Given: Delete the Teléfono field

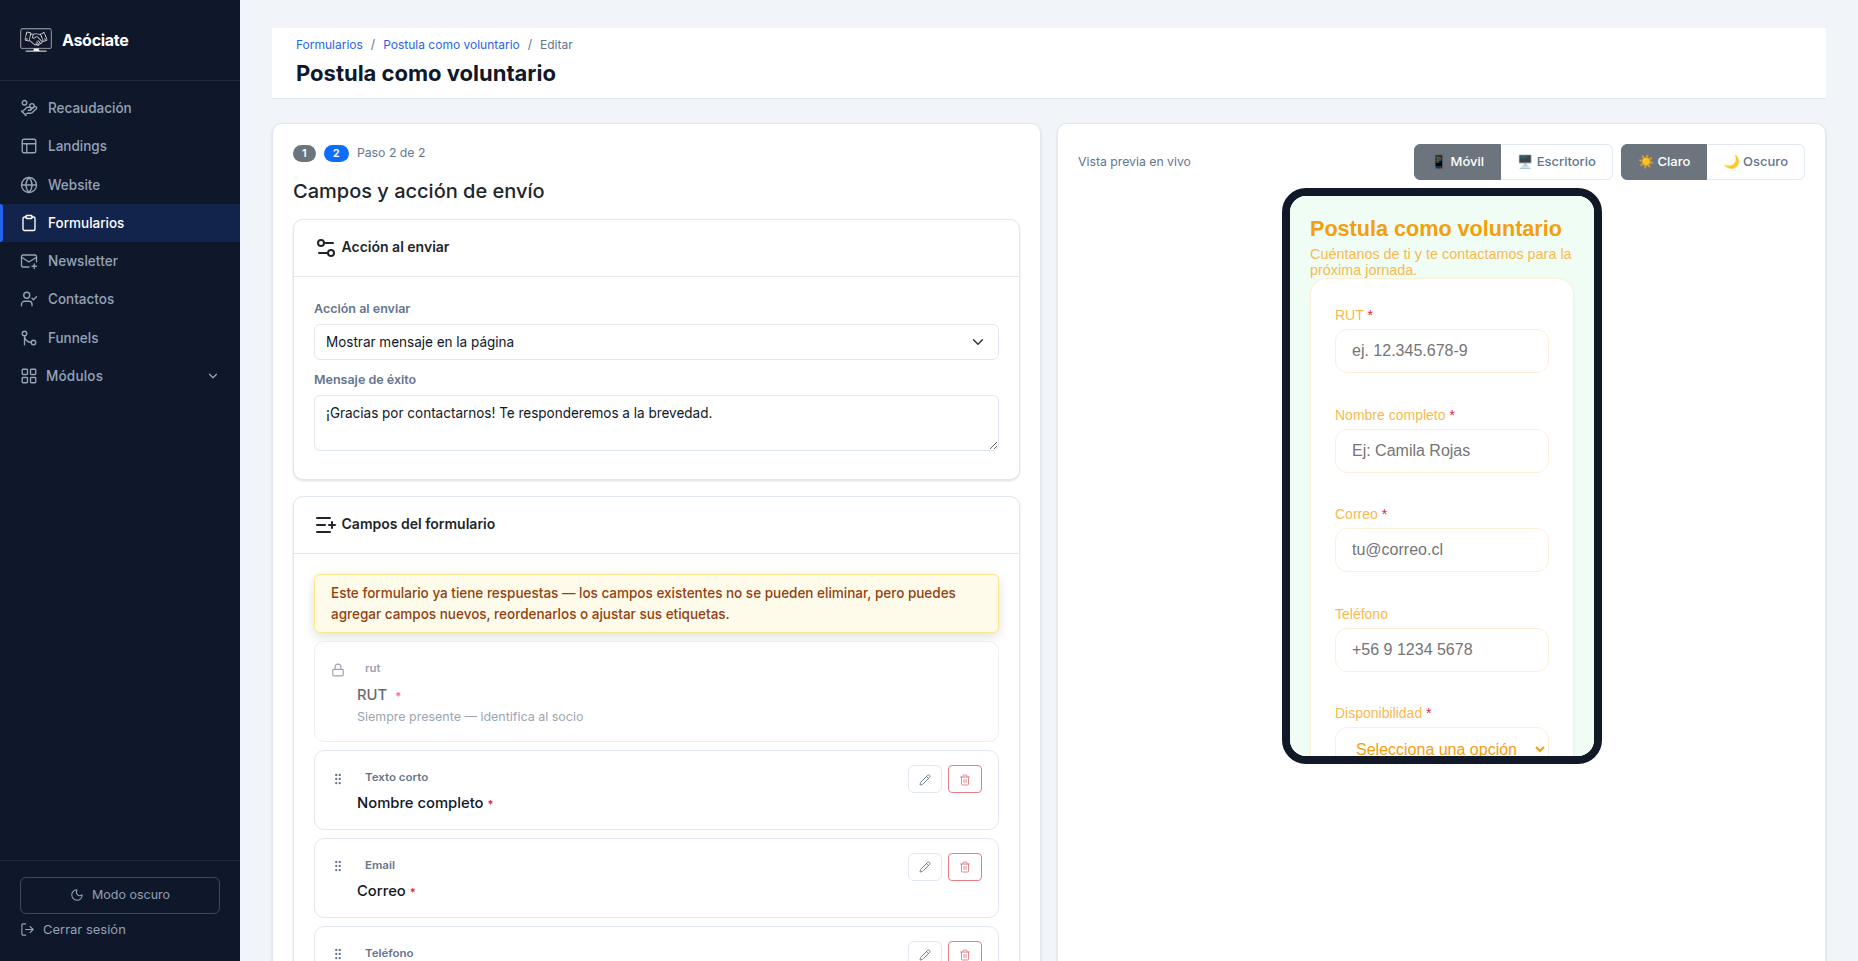Looking at the screenshot, I should (965, 953).
